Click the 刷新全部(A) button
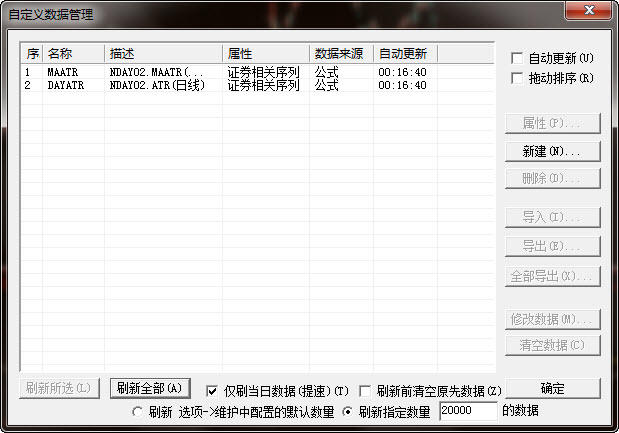The width and height of the screenshot is (619, 433). (x=149, y=389)
